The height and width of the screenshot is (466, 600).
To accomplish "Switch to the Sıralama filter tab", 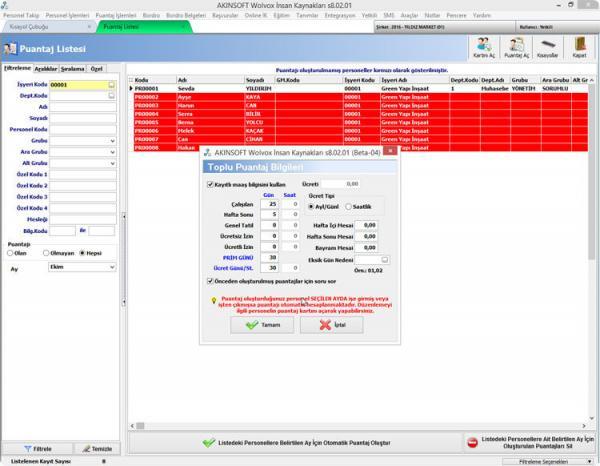I will (72, 69).
